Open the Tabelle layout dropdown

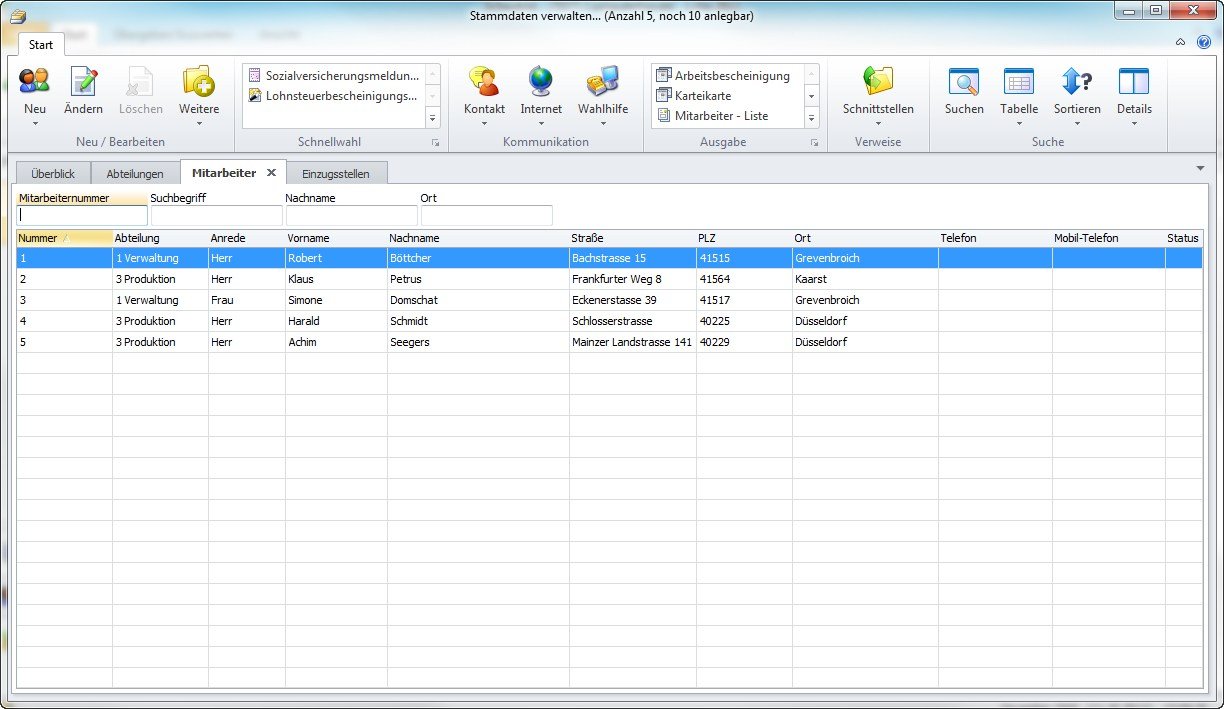[x=1019, y=123]
